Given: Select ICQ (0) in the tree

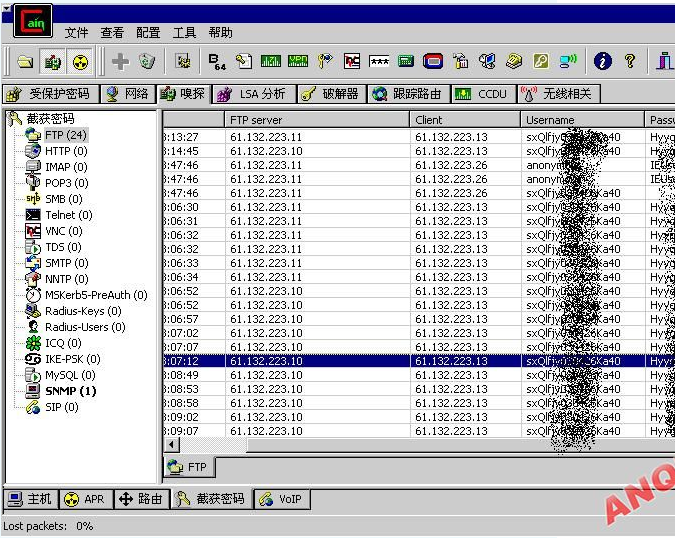Looking at the screenshot, I should (63, 343).
